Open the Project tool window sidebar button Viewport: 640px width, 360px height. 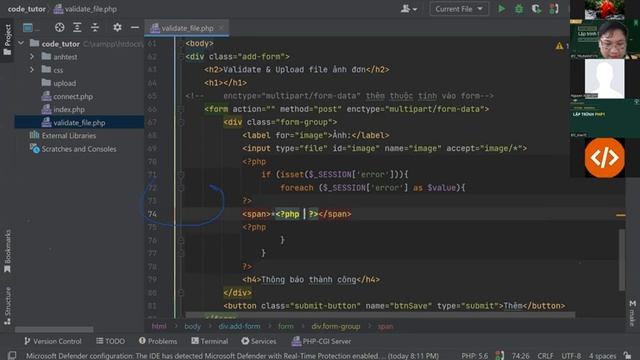coord(7,40)
